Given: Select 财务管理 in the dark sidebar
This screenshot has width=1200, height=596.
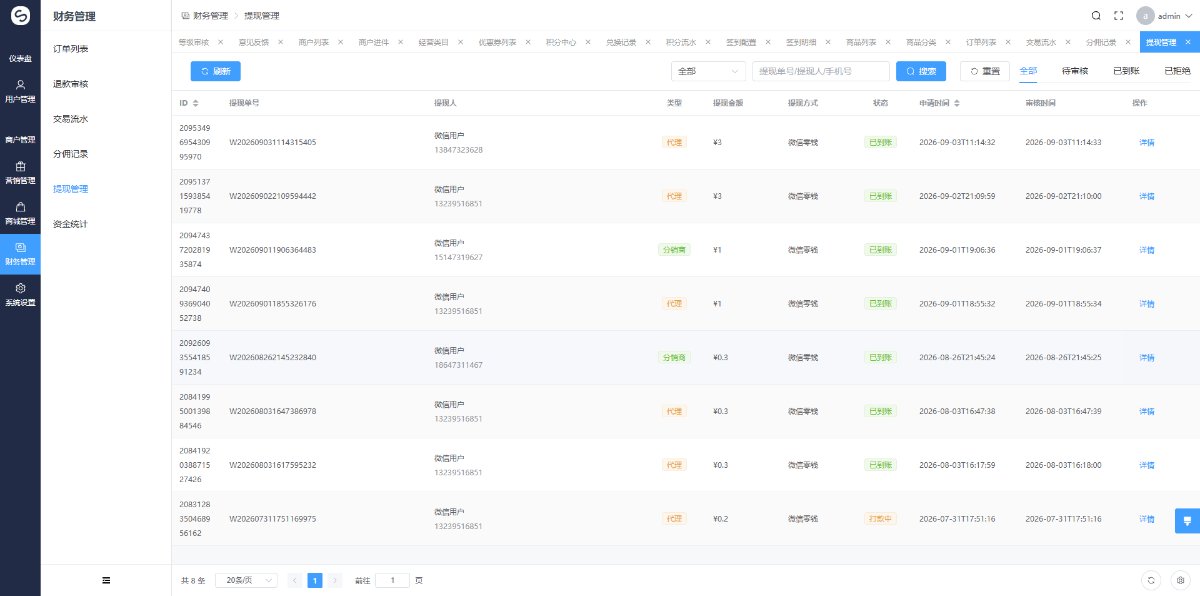Looking at the screenshot, I should coord(20,254).
